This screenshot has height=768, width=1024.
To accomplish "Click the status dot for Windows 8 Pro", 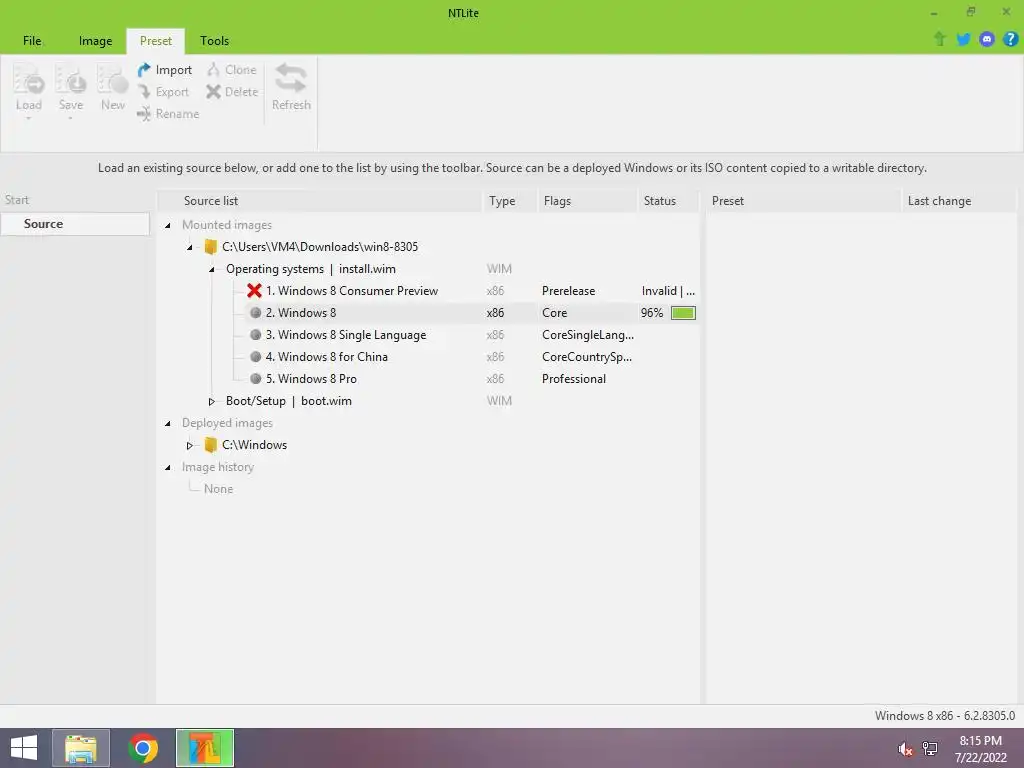I will click(x=255, y=379).
